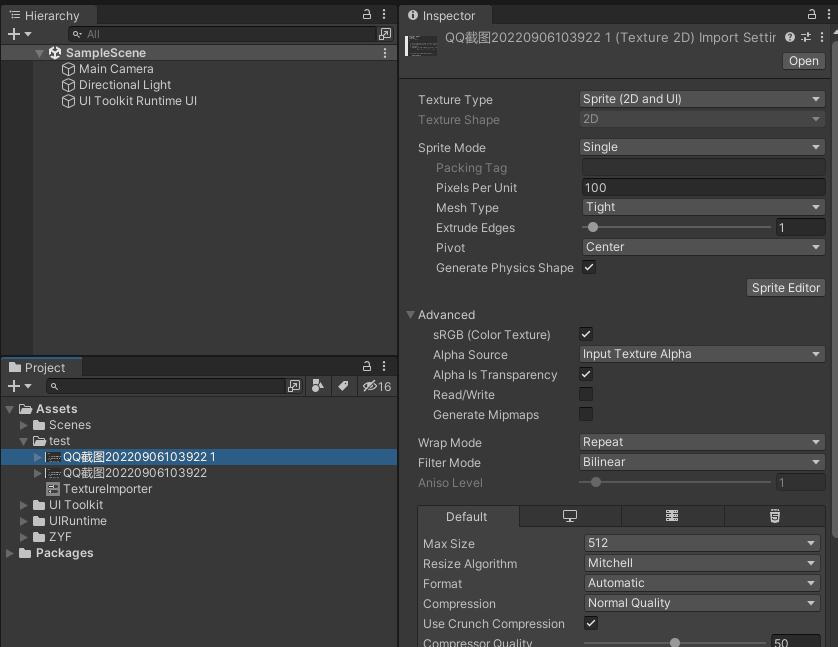Lock the Project panel

click(367, 367)
